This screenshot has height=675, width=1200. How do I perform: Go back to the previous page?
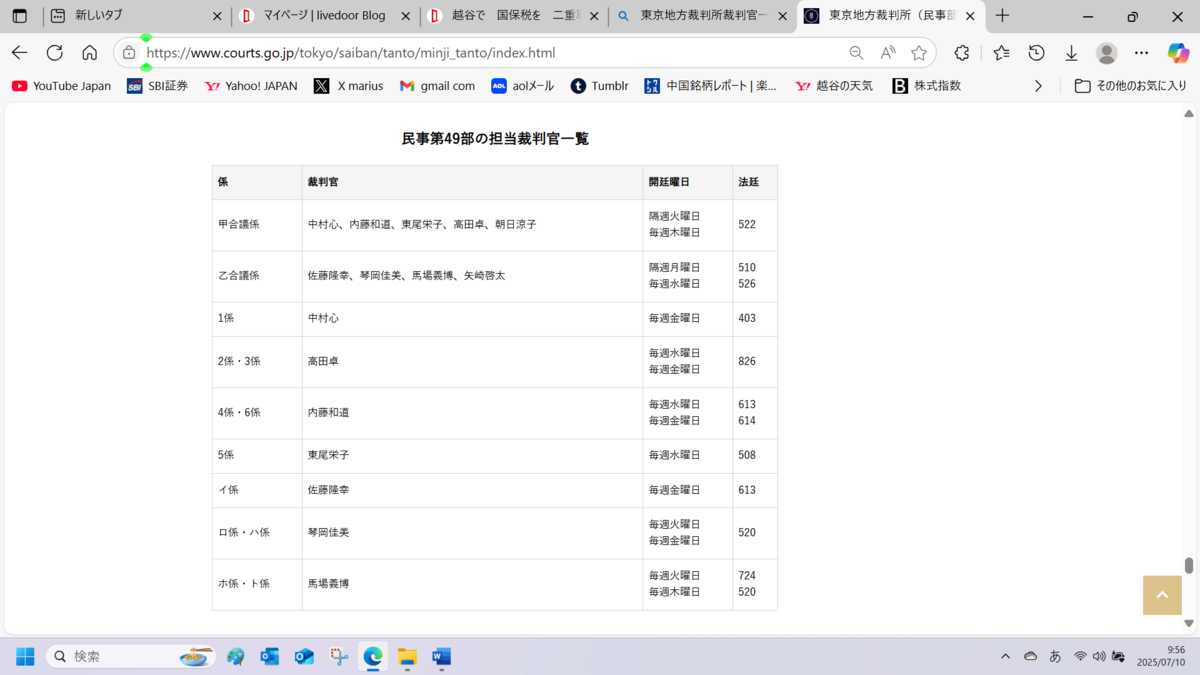[x=20, y=53]
